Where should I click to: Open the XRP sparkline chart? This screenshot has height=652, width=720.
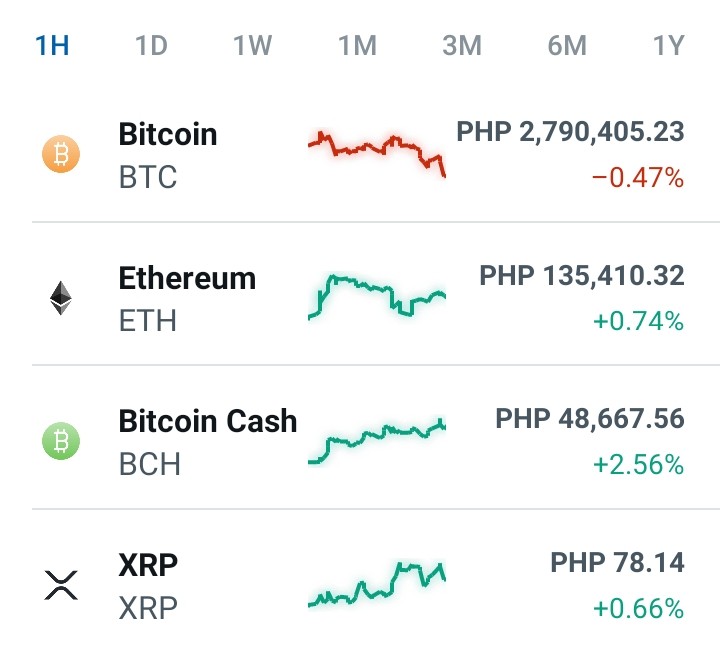pyautogui.click(x=377, y=584)
